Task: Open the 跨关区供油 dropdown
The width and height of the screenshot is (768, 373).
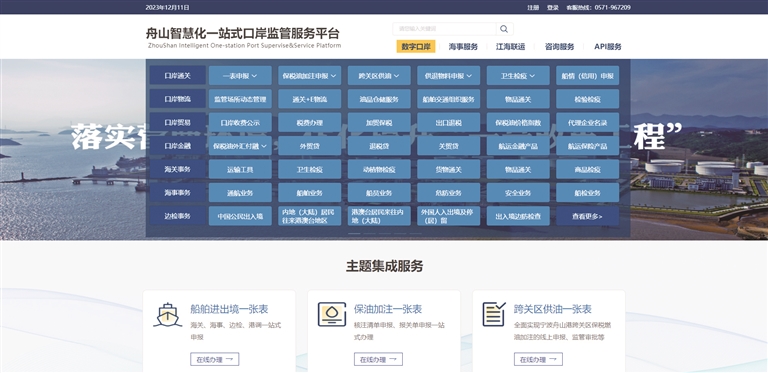Action: coord(379,76)
